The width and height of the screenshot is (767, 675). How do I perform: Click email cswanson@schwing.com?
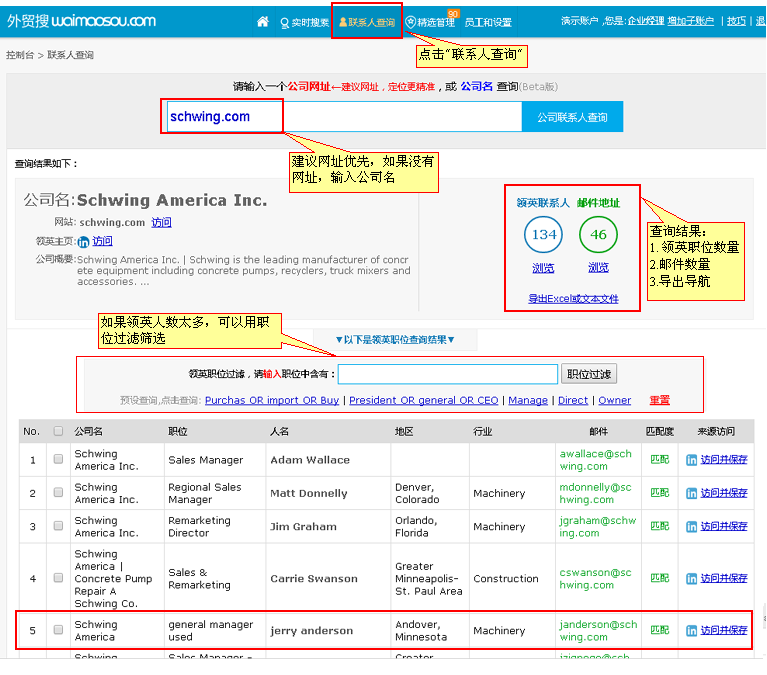595,578
